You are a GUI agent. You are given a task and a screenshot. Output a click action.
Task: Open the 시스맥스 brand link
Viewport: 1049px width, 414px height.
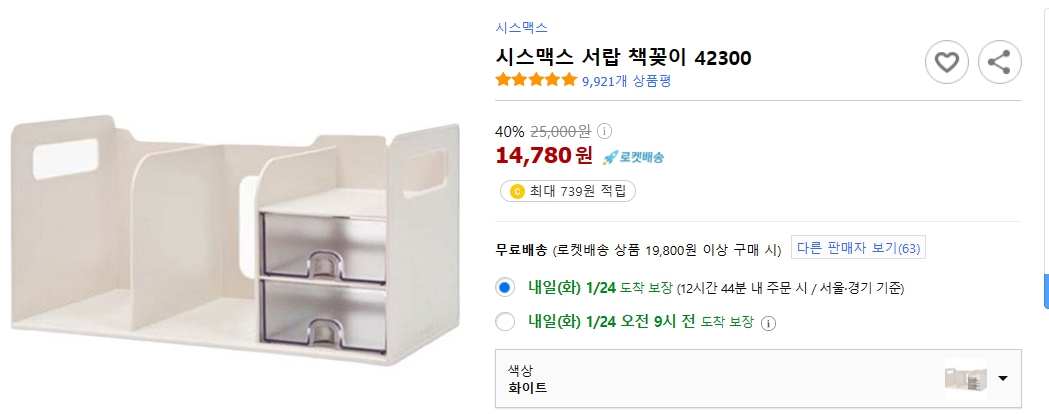(x=521, y=28)
